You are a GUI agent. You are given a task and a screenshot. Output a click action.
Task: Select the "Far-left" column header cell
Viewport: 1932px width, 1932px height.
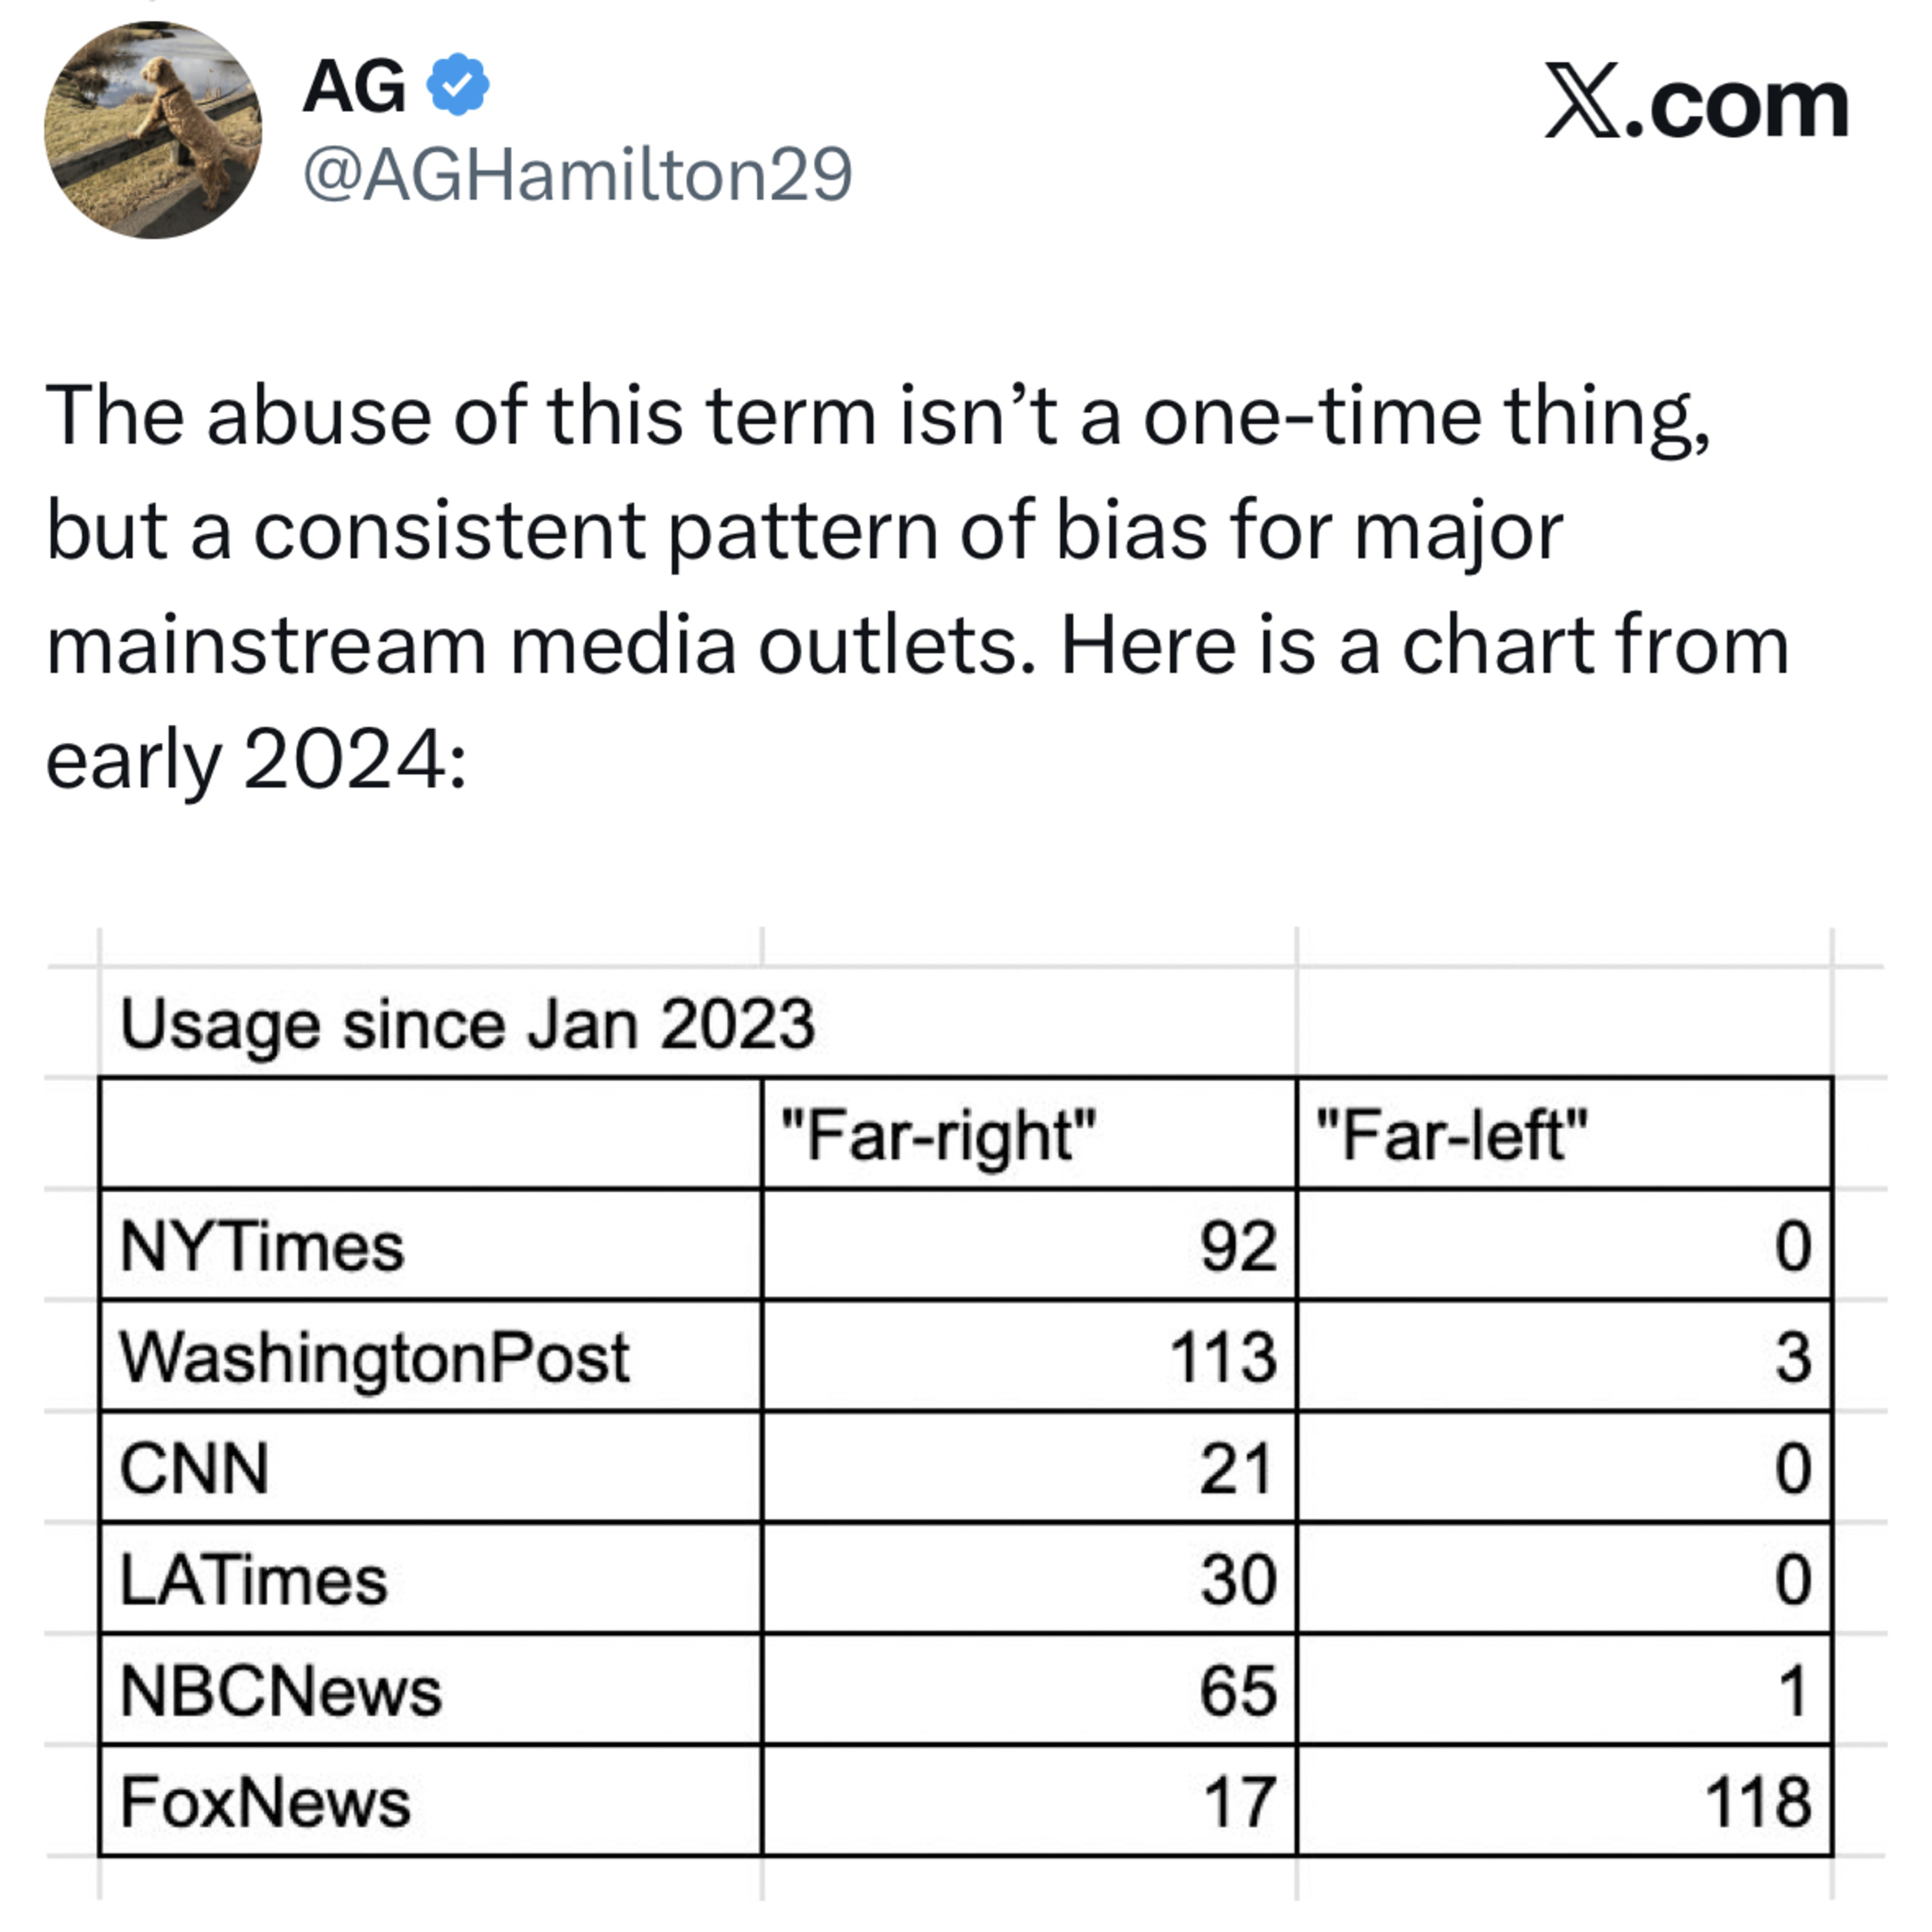pos(1564,1134)
